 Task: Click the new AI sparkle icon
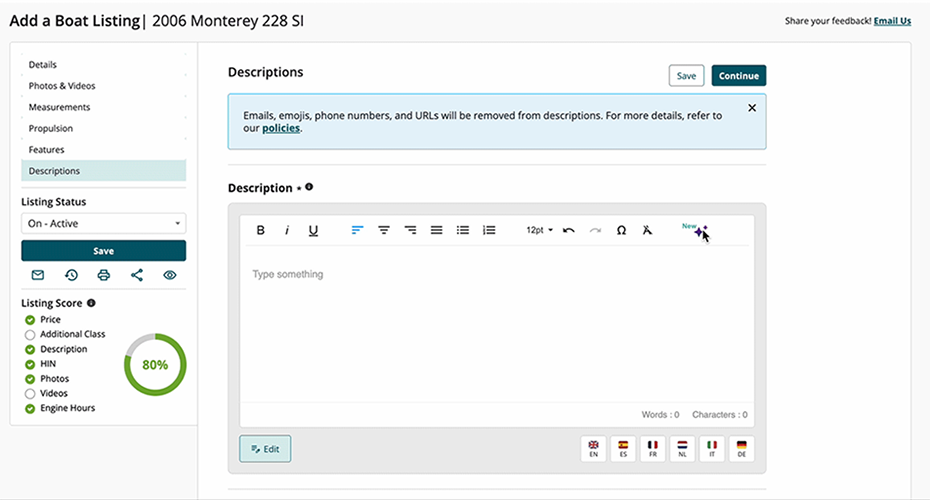coord(700,231)
